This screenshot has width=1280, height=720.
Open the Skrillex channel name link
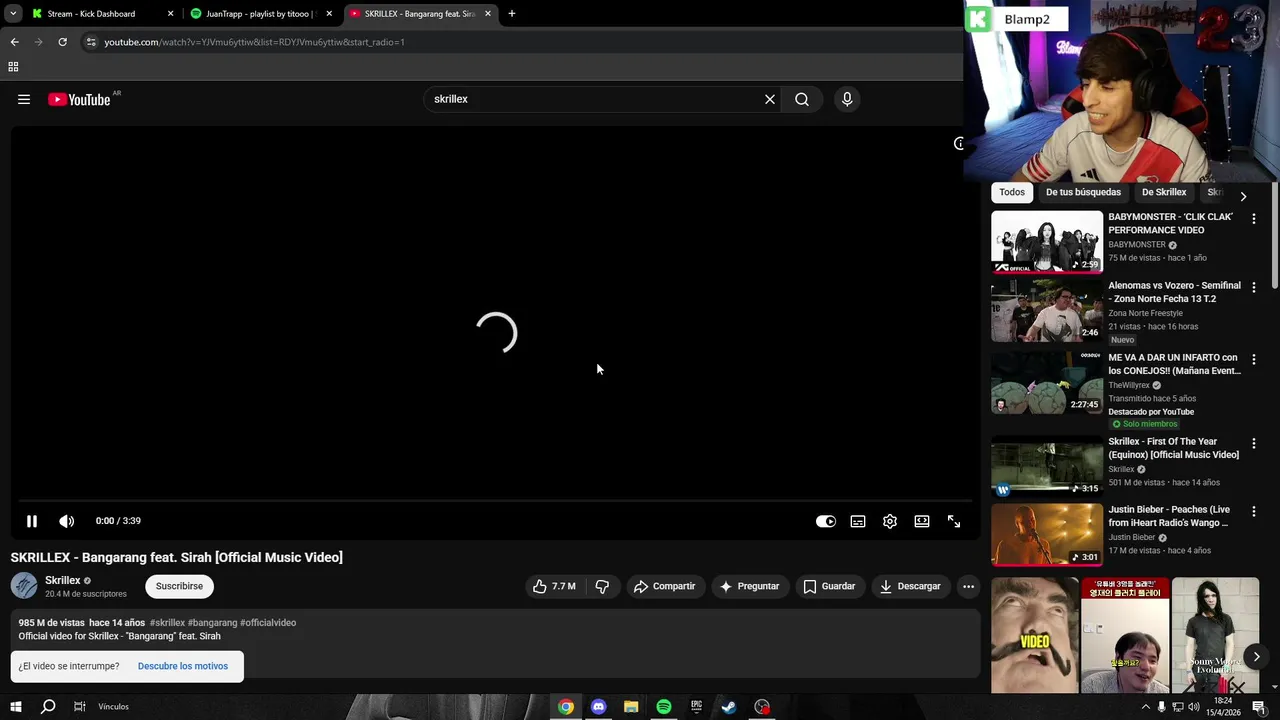63,580
